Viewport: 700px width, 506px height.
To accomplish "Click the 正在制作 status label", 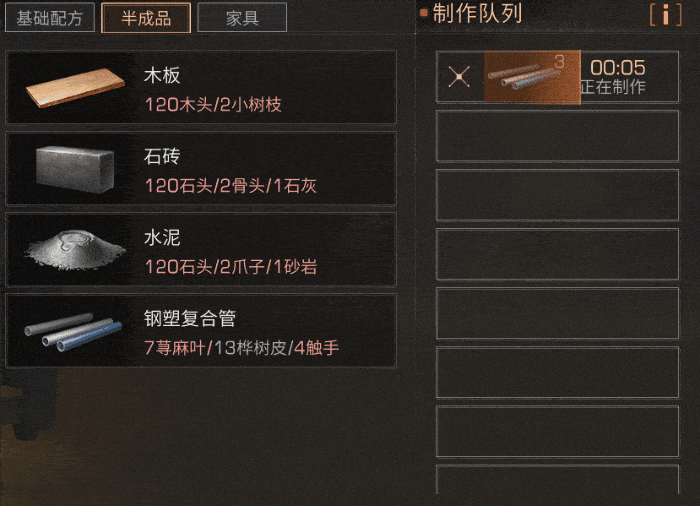I will [x=613, y=87].
